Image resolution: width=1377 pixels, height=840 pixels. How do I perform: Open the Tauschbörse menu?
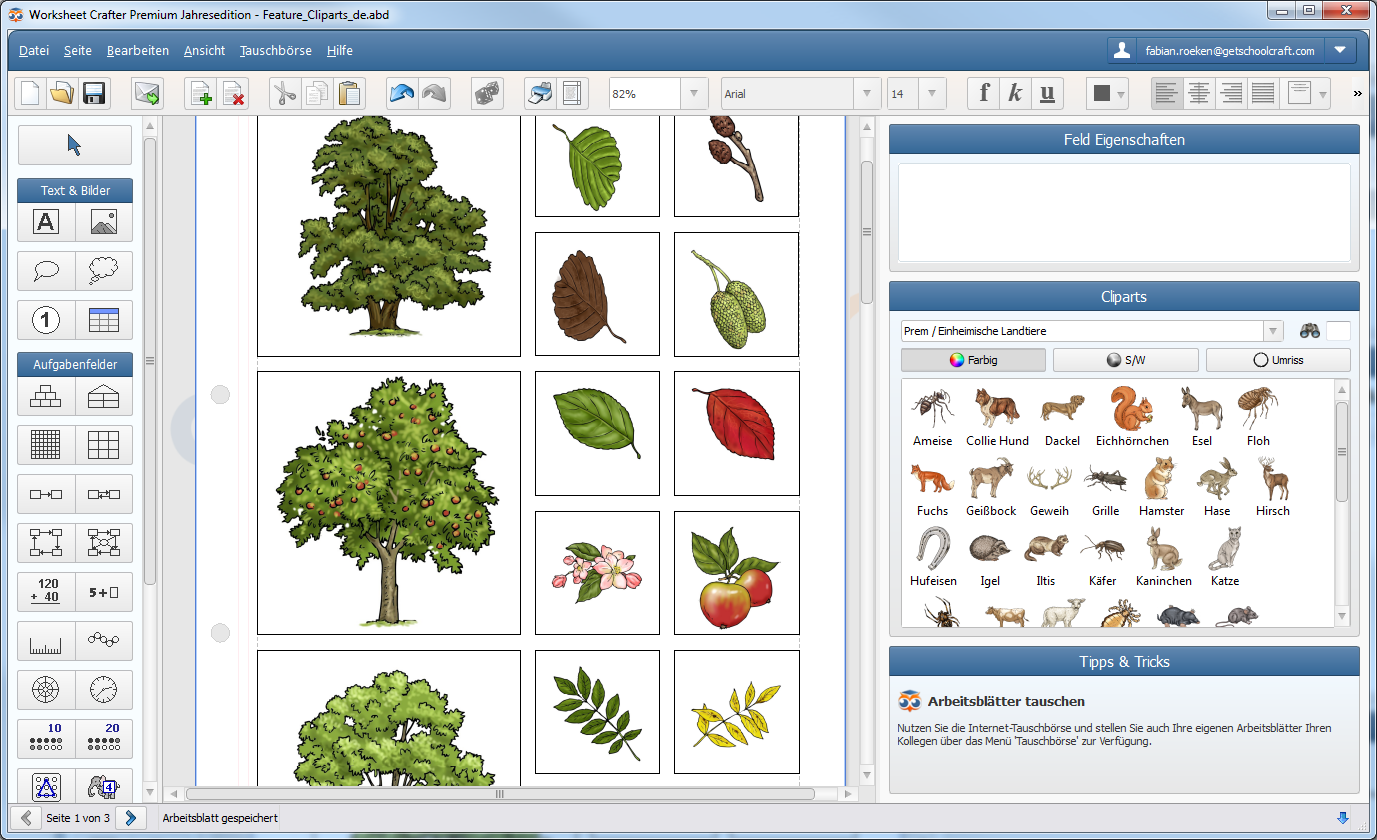pyautogui.click(x=275, y=50)
